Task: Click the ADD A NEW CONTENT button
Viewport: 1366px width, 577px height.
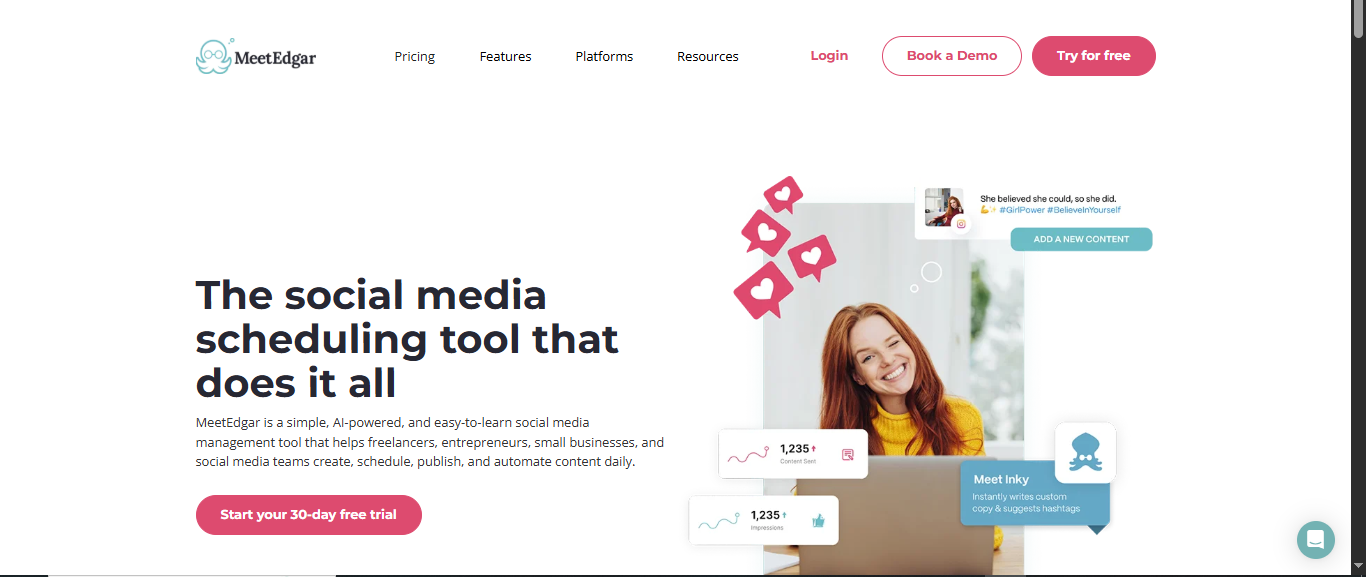Action: (1081, 239)
